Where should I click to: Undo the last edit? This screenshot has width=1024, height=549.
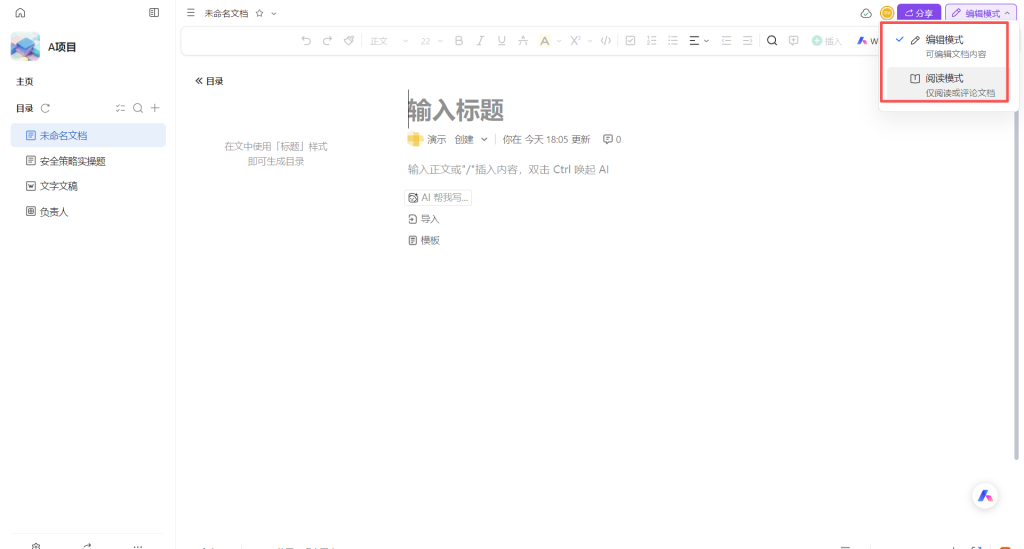306,40
